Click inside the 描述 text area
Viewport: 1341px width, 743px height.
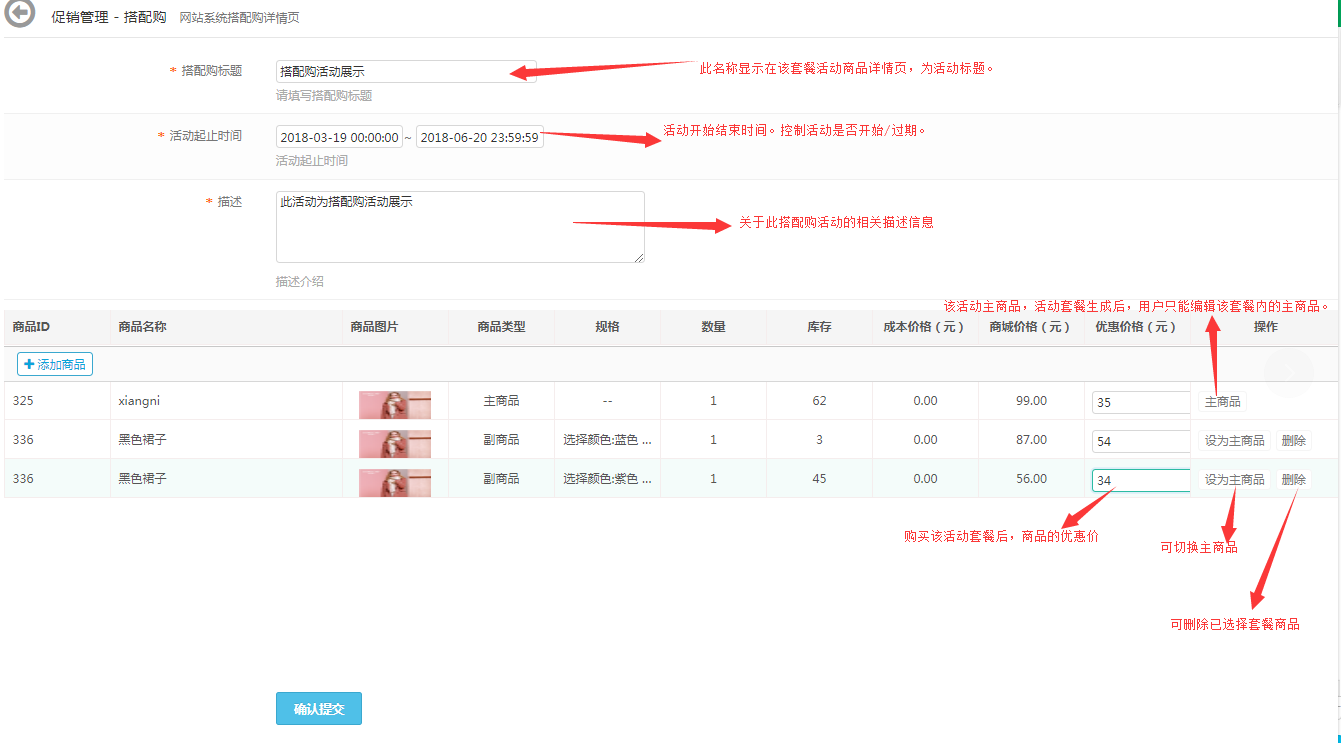click(460, 227)
